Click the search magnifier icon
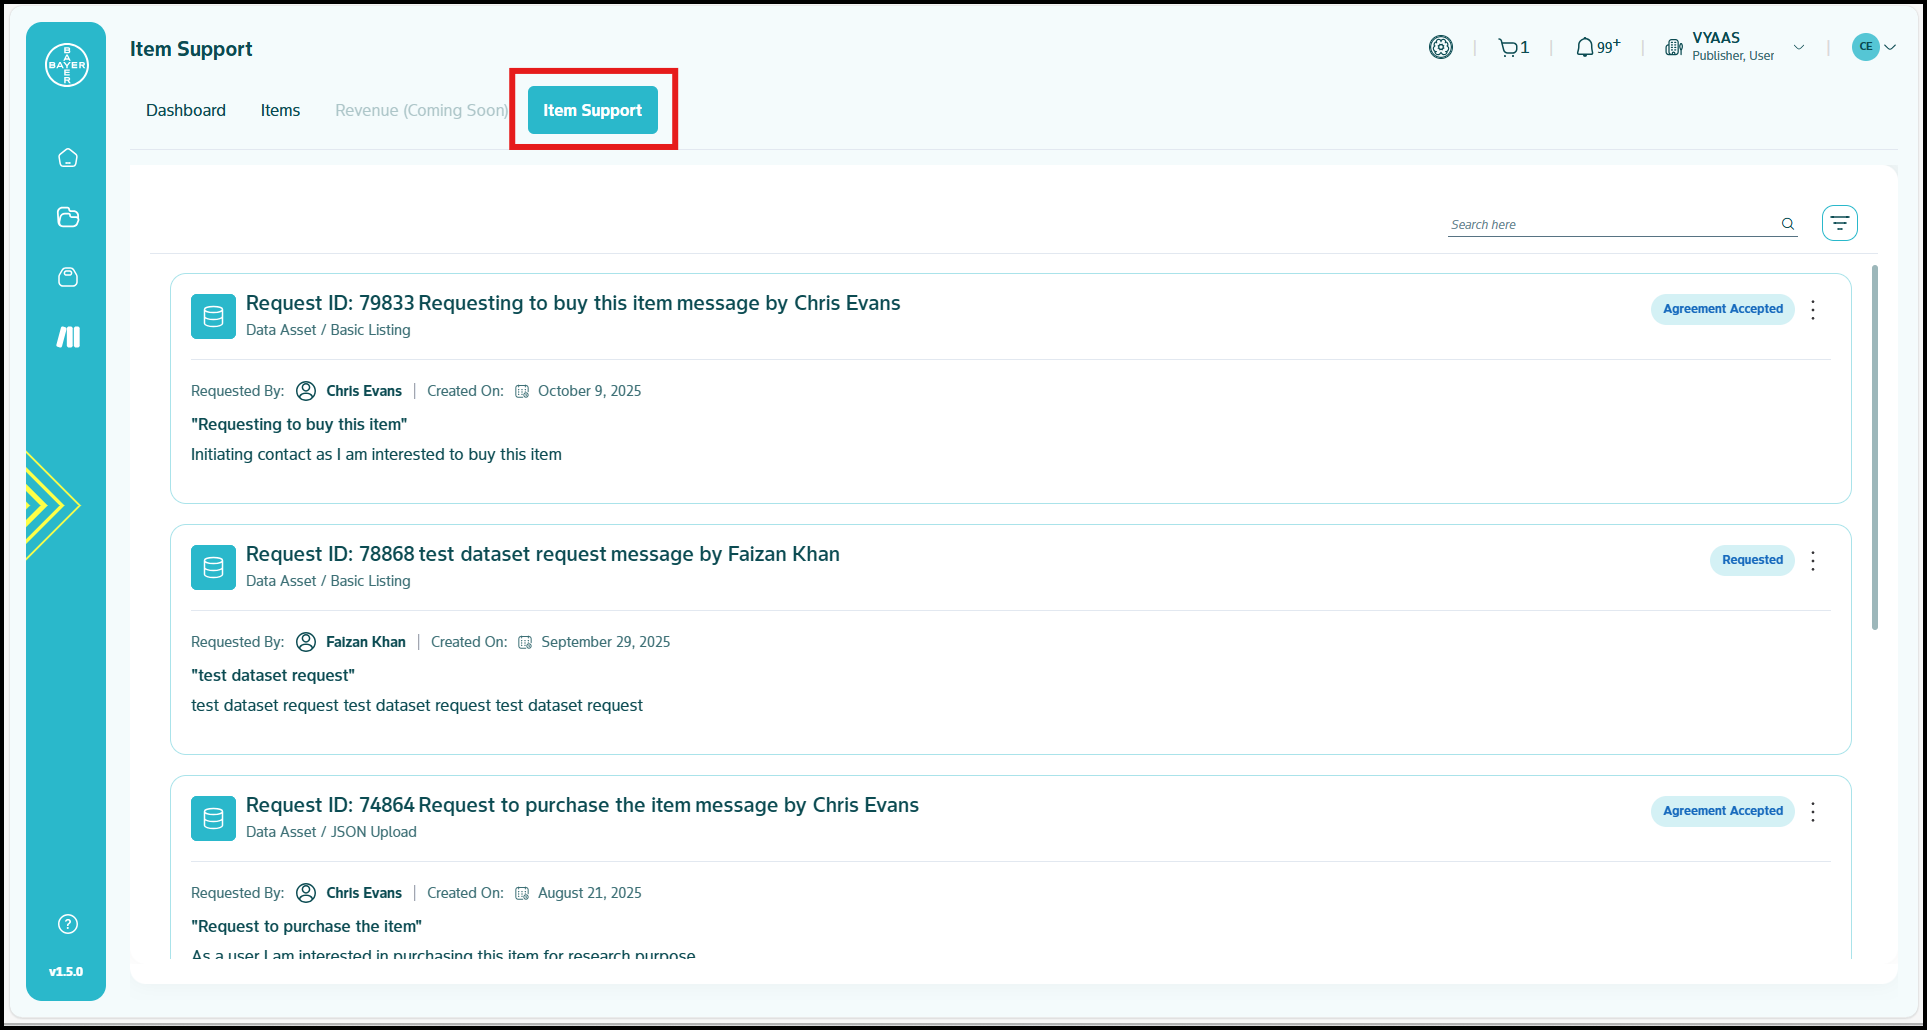Screen dimensions: 1927x1030 point(1787,224)
